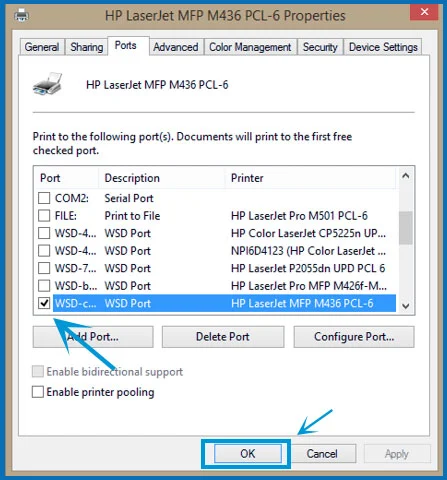The image size is (447, 480).
Task: Uncheck the WSD-c... port checkbox
Action: [44, 303]
